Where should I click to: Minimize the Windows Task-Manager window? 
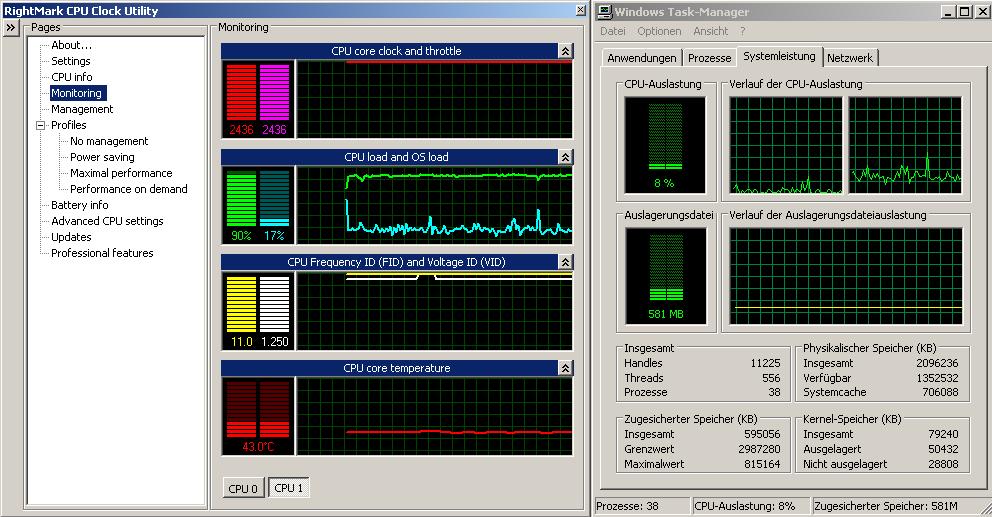pyautogui.click(x=948, y=11)
